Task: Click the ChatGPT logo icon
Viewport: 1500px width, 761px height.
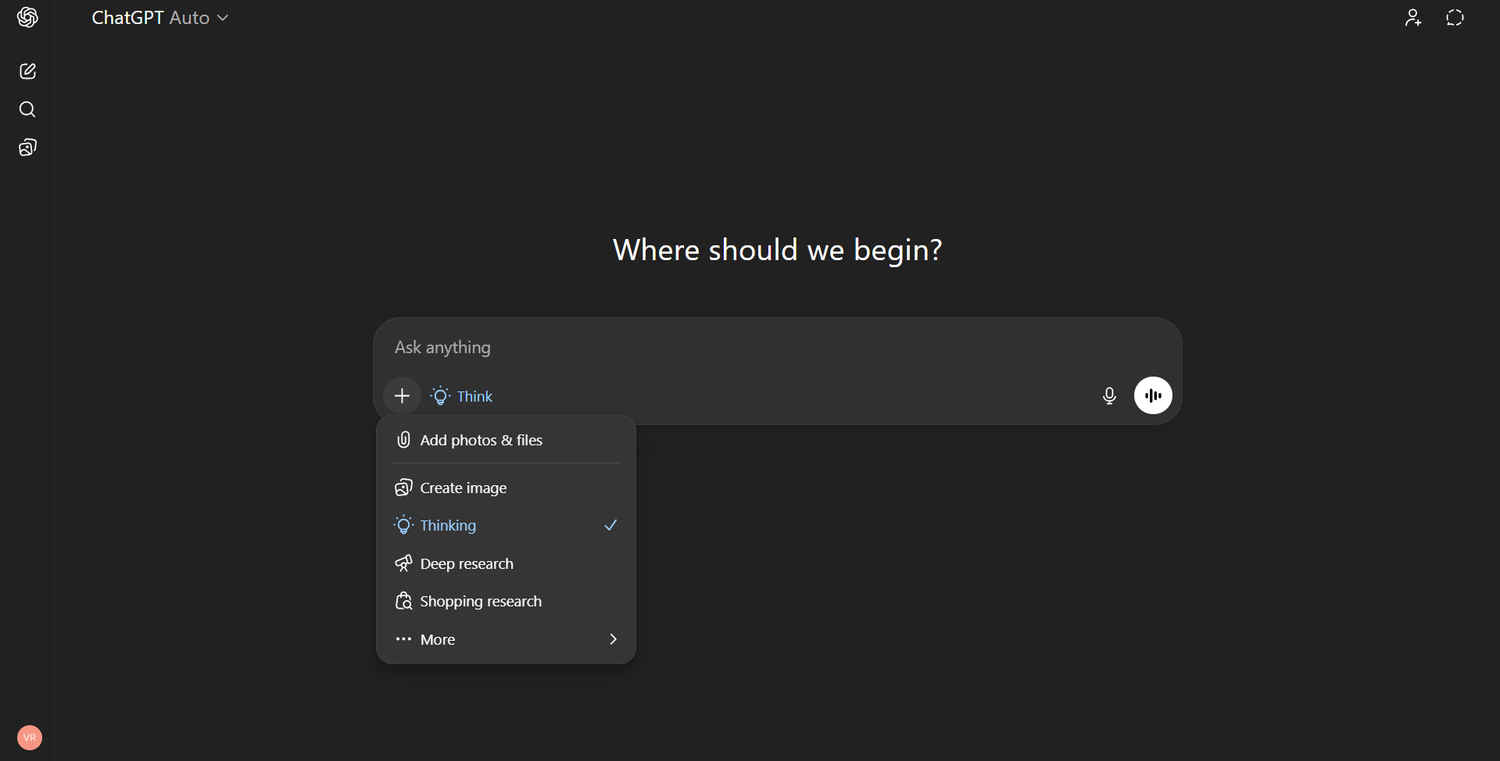Action: [28, 18]
